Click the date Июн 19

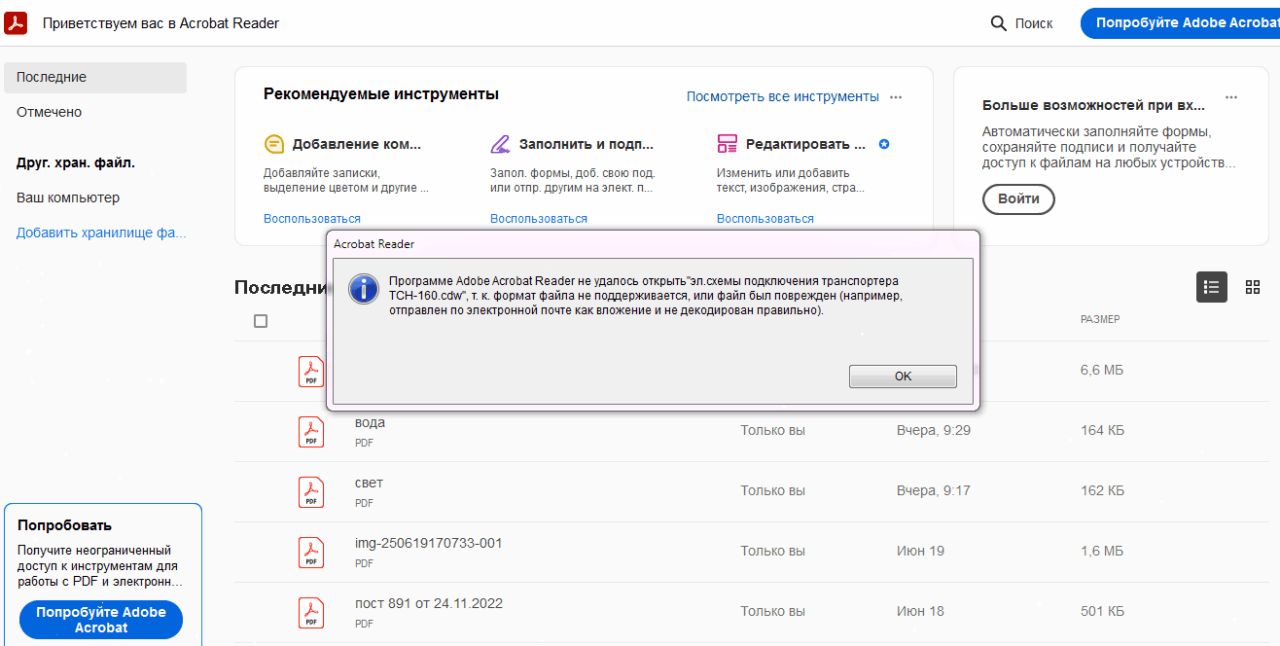tap(920, 550)
